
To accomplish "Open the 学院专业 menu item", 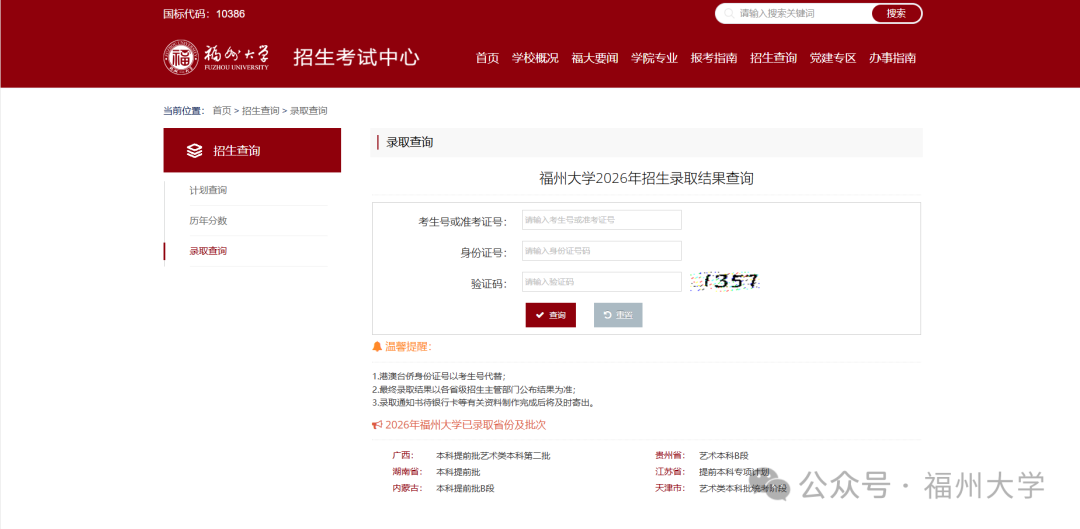I will coord(654,58).
